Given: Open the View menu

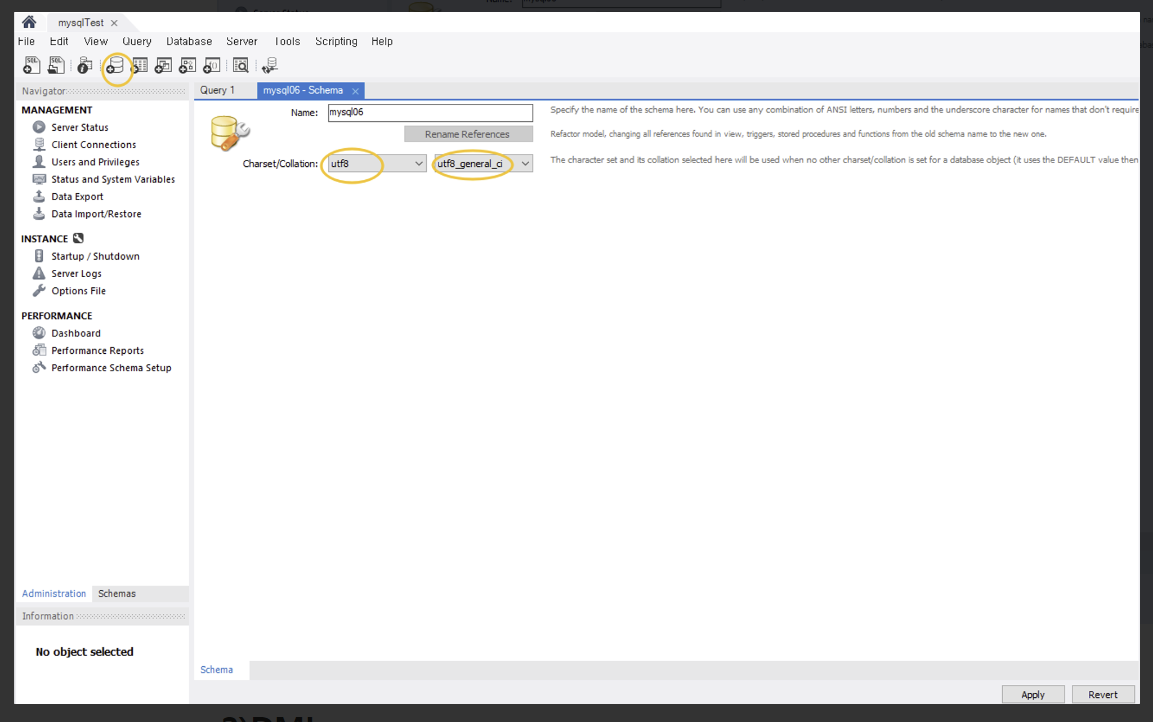Looking at the screenshot, I should tap(96, 41).
